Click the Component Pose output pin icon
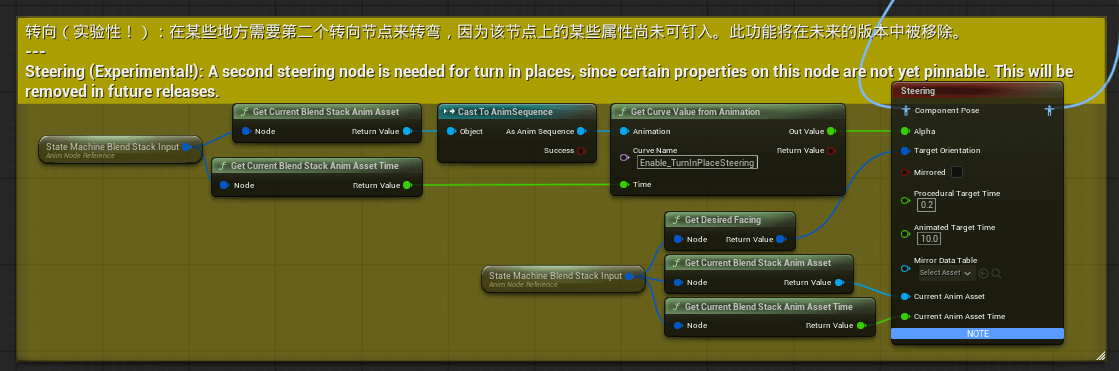Image resolution: width=1119 pixels, height=371 pixels. [1049, 111]
